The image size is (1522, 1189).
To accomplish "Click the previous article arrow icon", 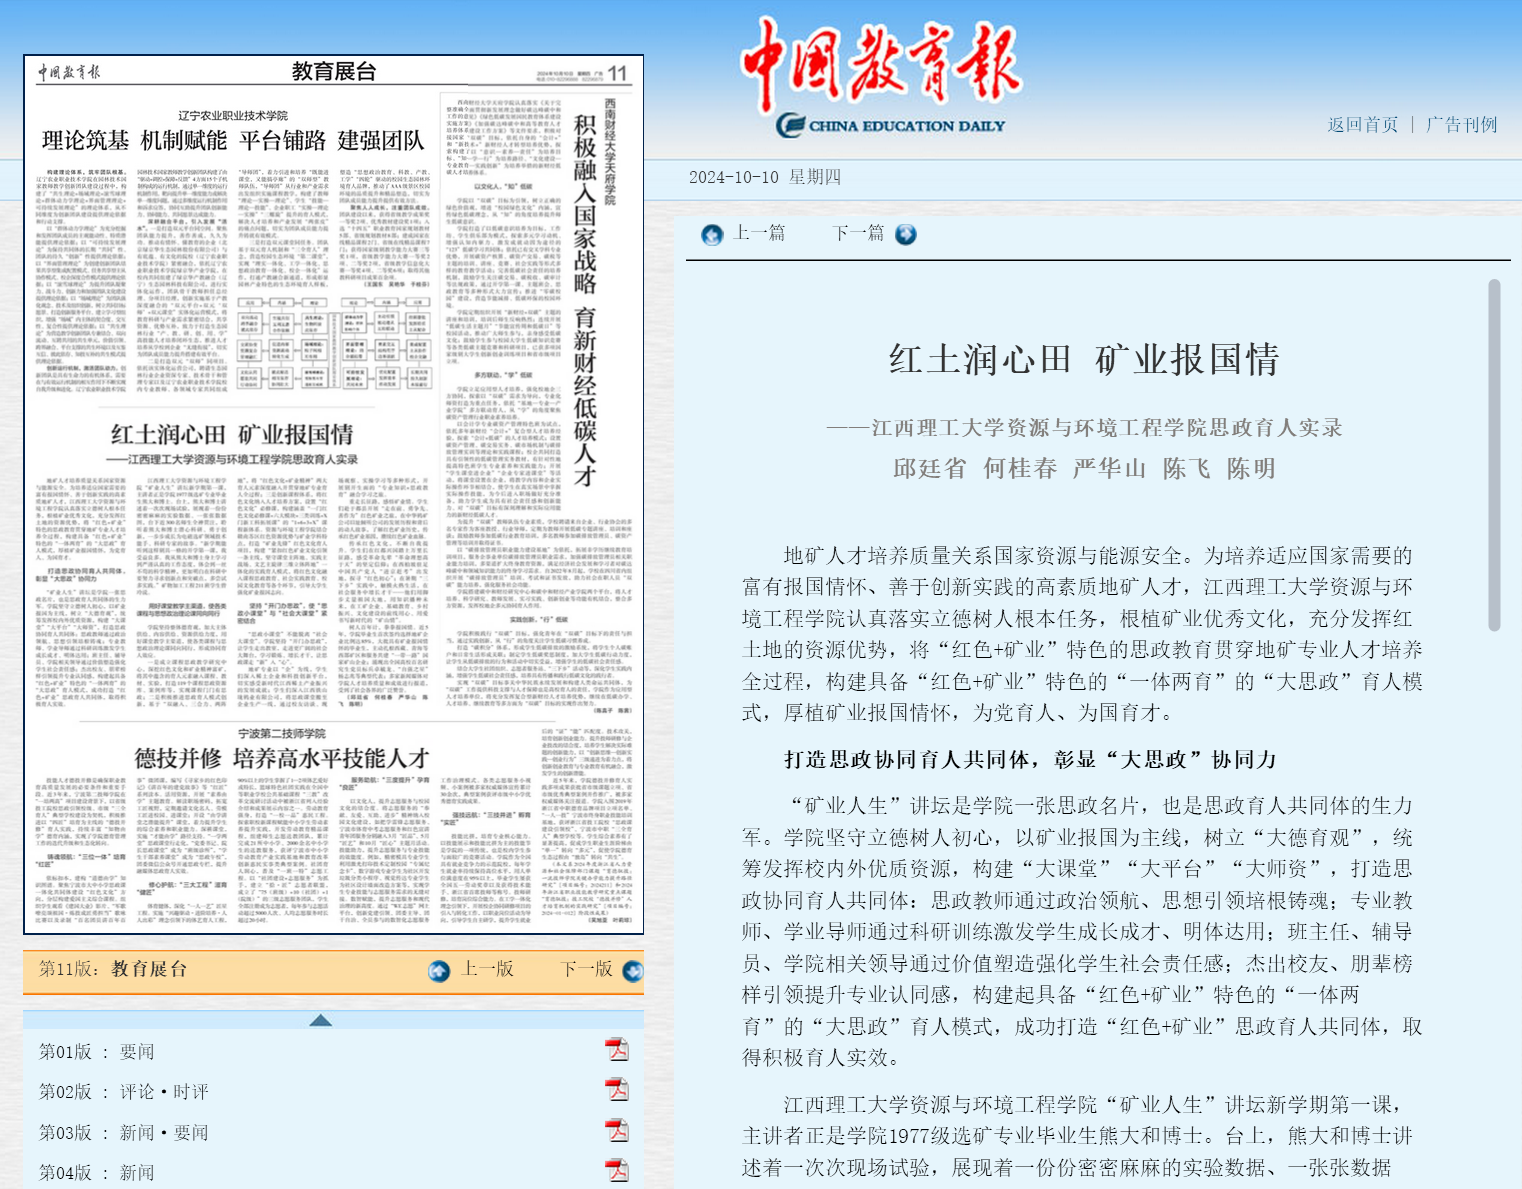I will [x=712, y=235].
